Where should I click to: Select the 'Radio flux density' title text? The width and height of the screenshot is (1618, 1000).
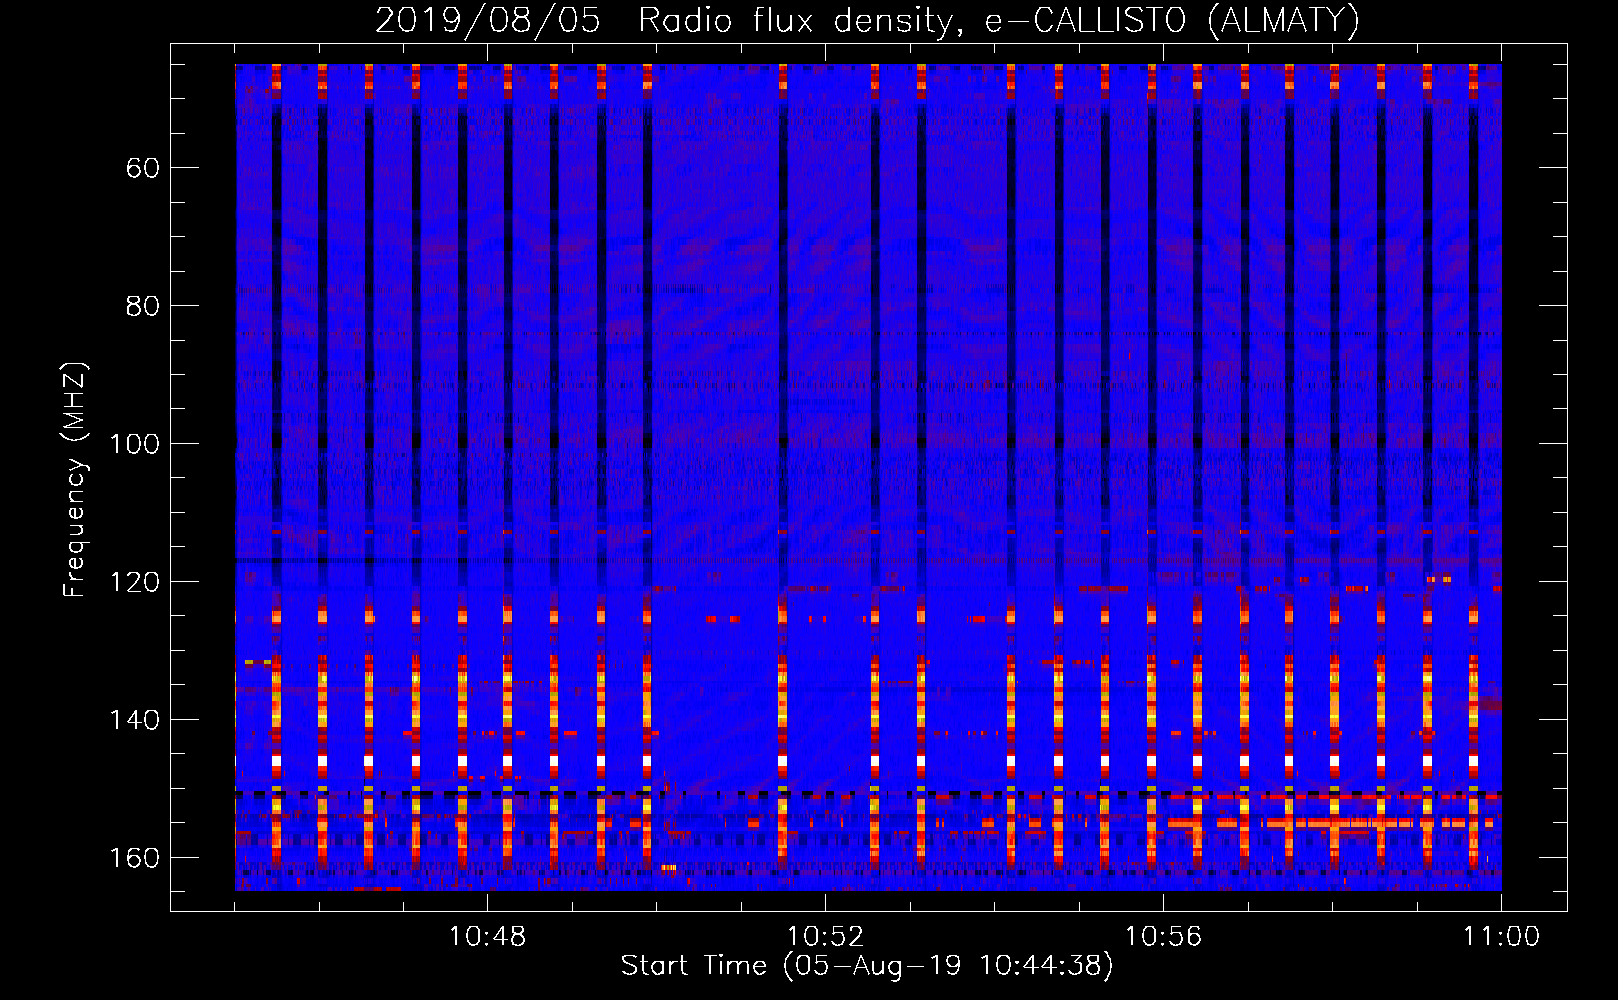click(795, 20)
